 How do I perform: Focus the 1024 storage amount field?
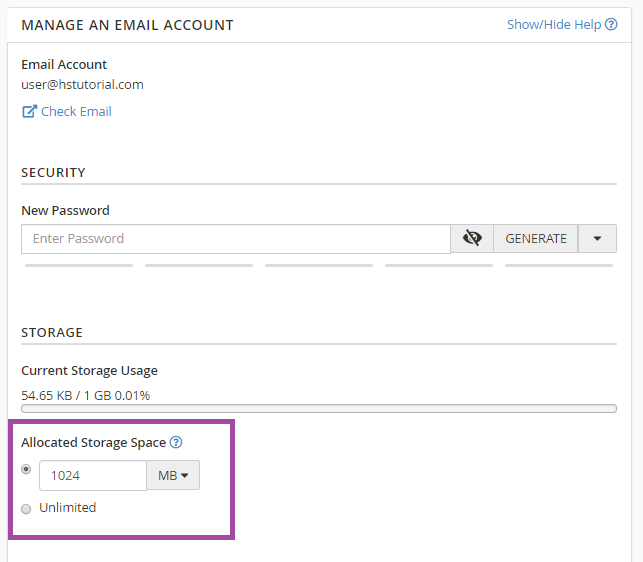tap(92, 476)
